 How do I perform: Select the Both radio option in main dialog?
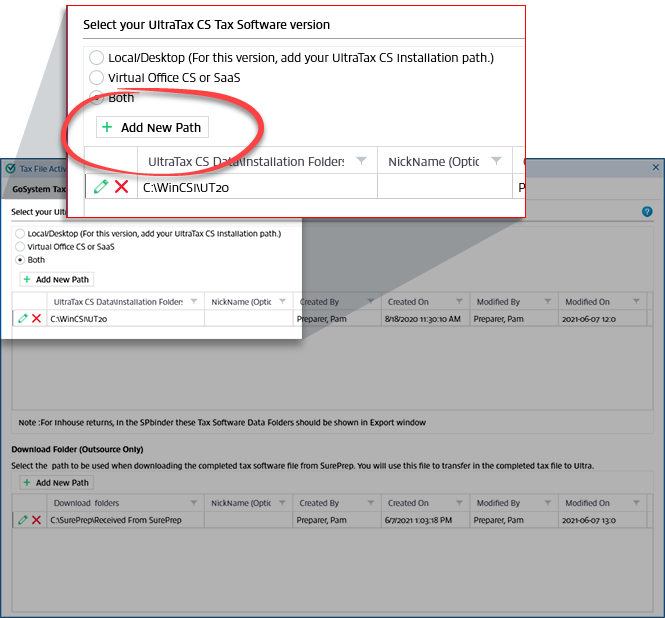click(x=20, y=260)
